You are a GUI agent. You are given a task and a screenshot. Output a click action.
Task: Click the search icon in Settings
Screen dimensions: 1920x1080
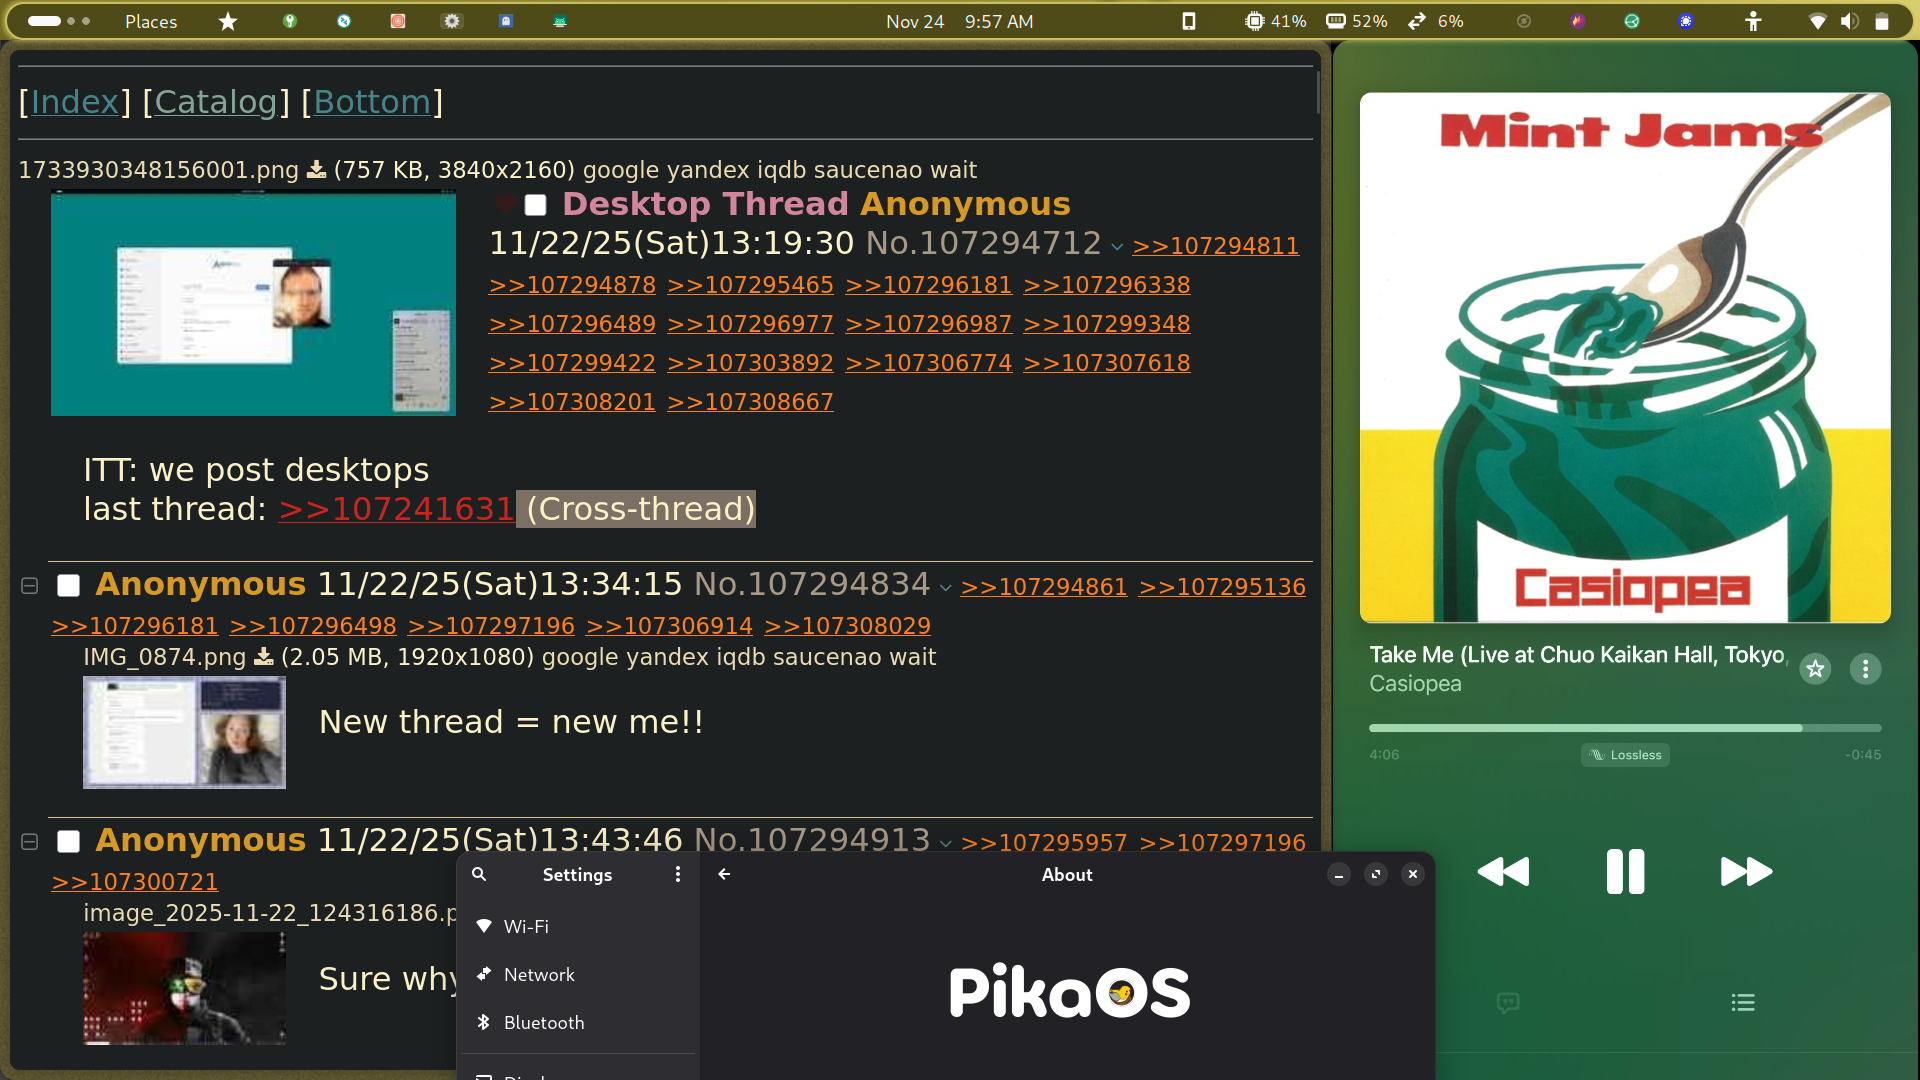(479, 874)
